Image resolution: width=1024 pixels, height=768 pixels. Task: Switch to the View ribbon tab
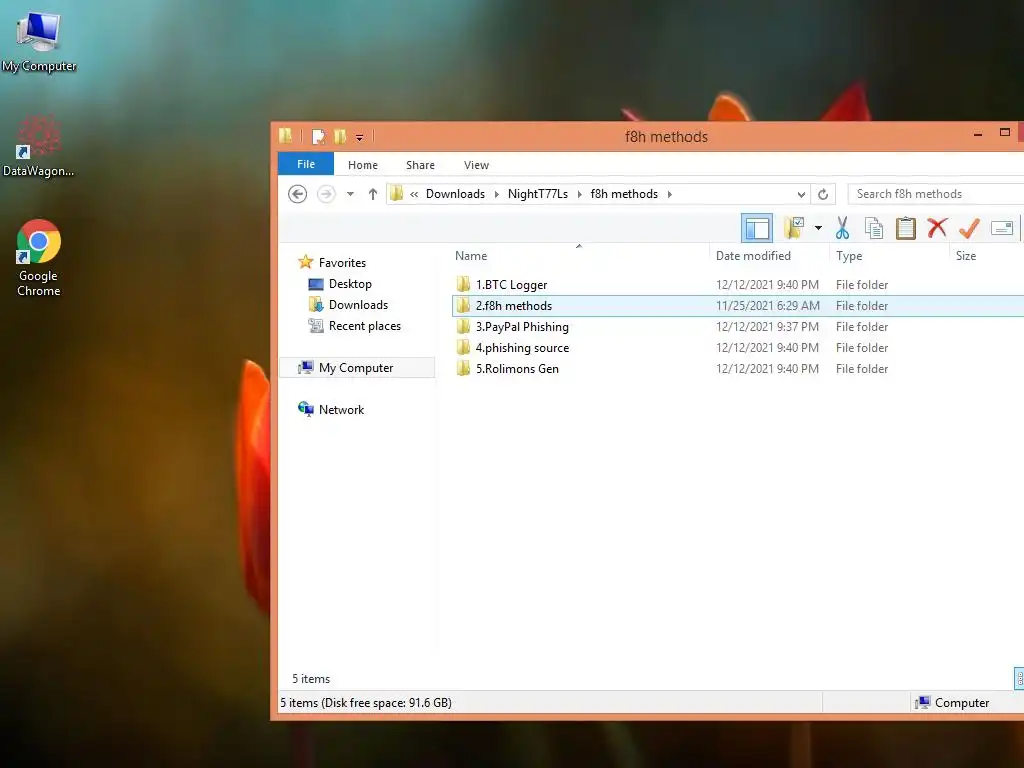click(x=476, y=165)
